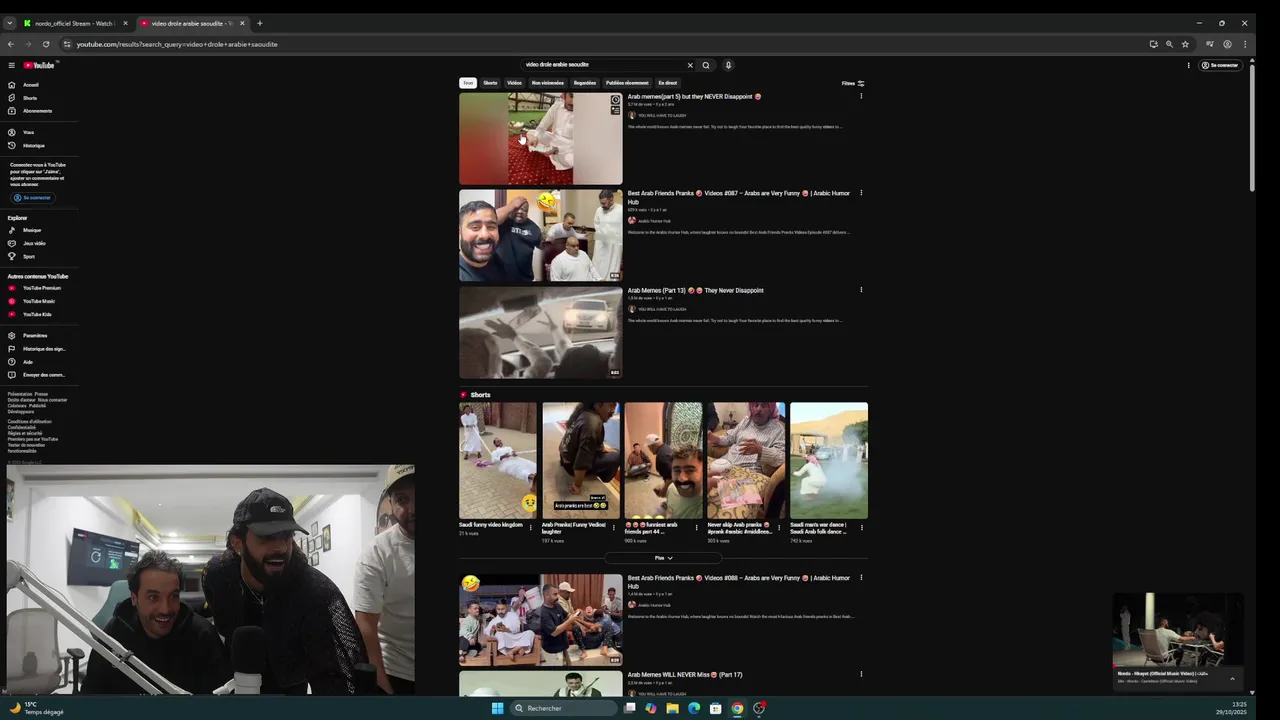This screenshot has height=720, width=1280.
Task: Open Sport under Explorer
Action: click(x=29, y=256)
